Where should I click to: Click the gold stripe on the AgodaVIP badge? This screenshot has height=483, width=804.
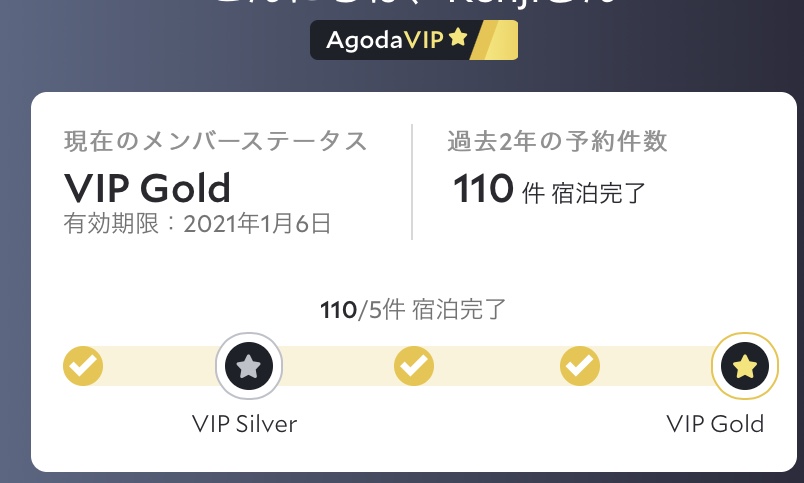[495, 40]
